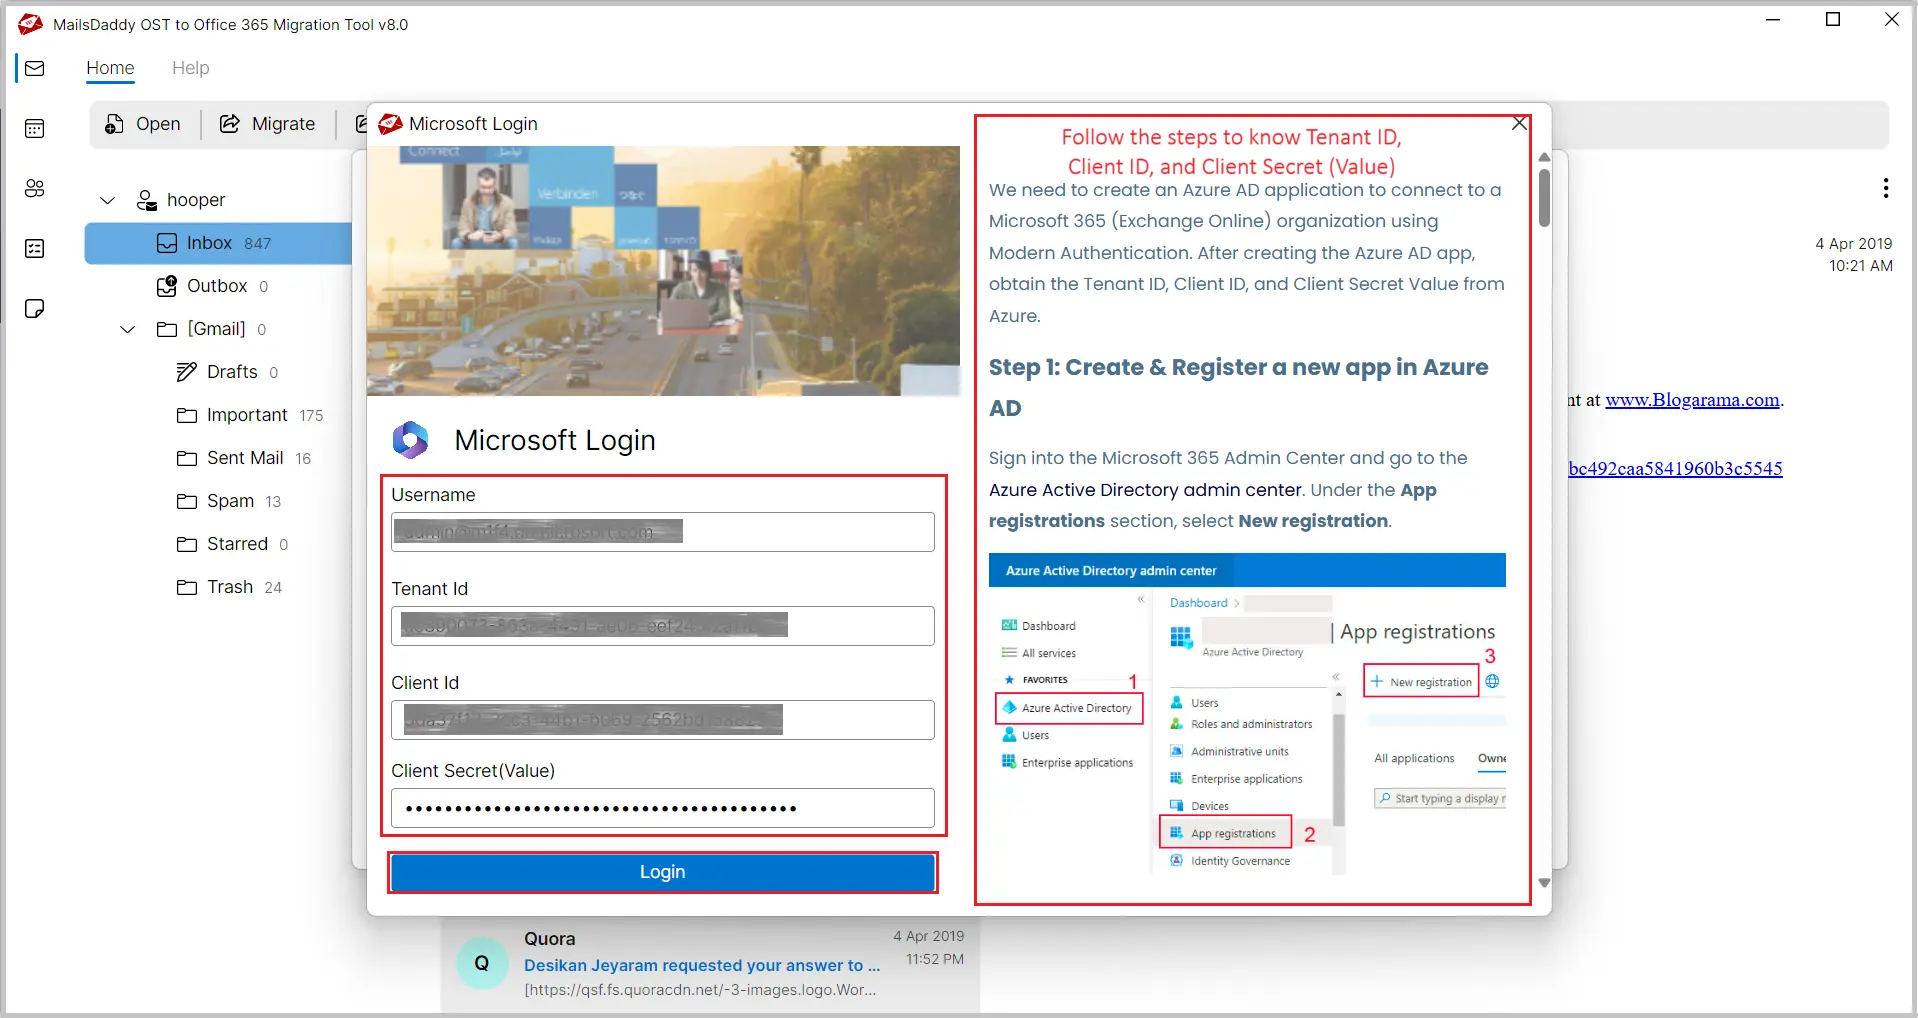Switch to the Help tab
The width and height of the screenshot is (1918, 1018).
(x=190, y=68)
